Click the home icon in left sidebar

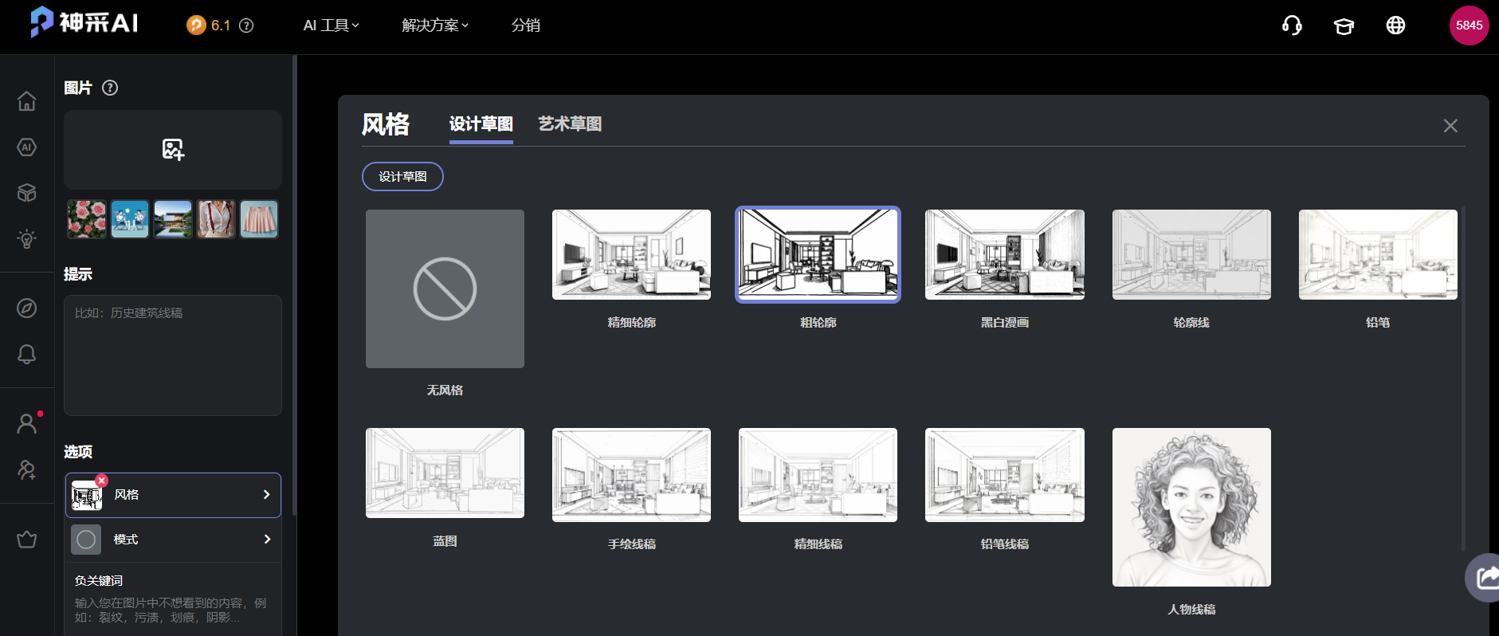coord(27,101)
